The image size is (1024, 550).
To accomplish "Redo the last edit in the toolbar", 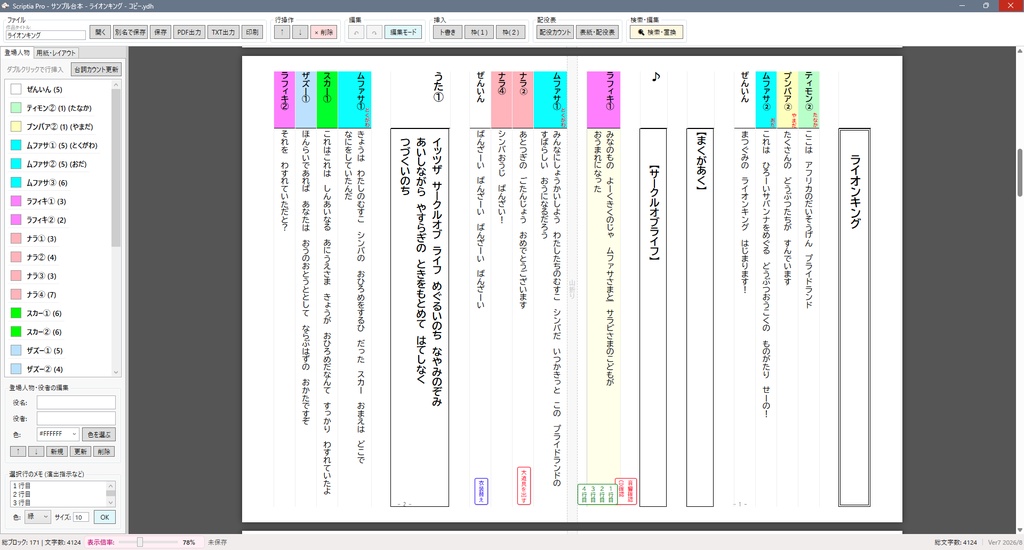I will pos(374,32).
